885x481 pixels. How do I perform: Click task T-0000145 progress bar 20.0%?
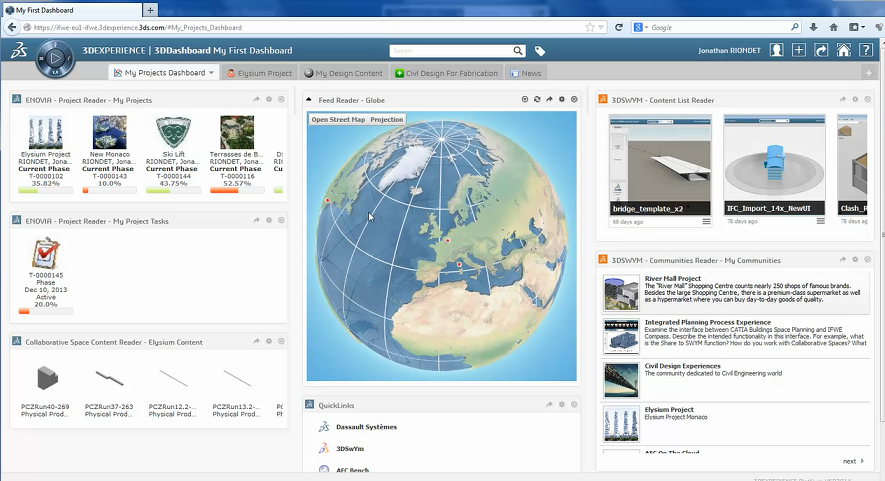pos(45,311)
